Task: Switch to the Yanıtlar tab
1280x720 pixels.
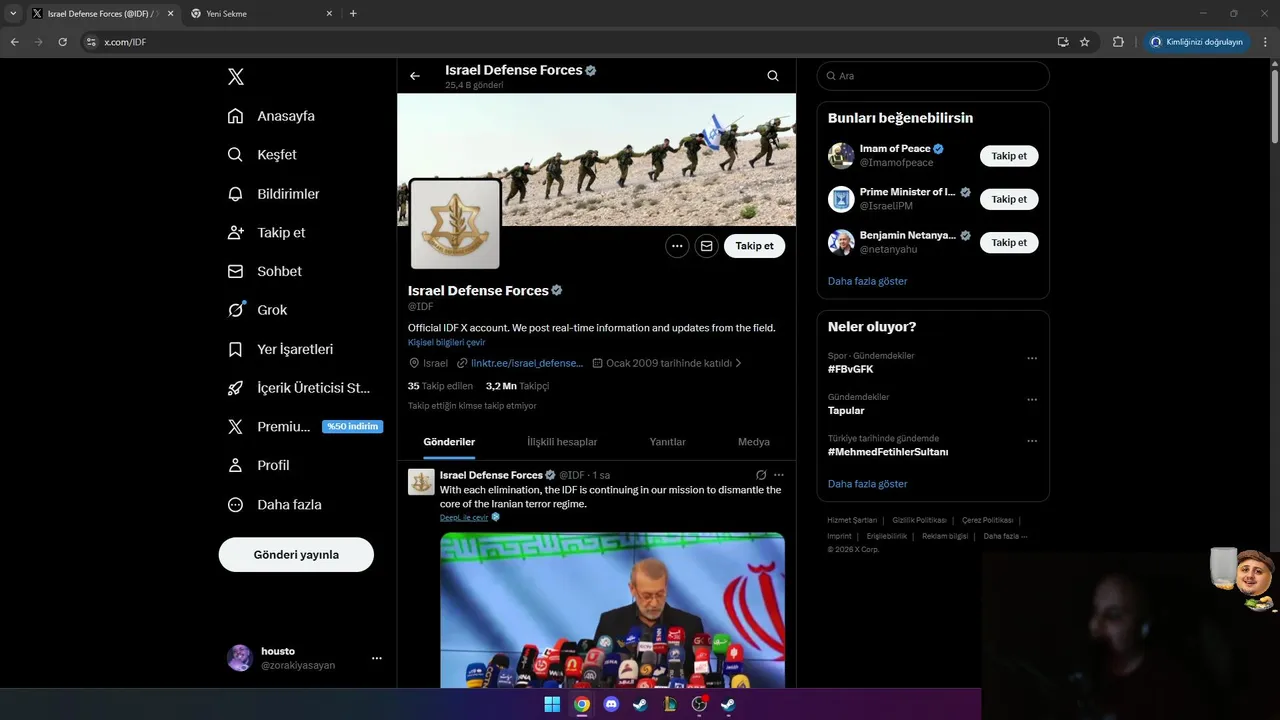Action: pyautogui.click(x=668, y=442)
